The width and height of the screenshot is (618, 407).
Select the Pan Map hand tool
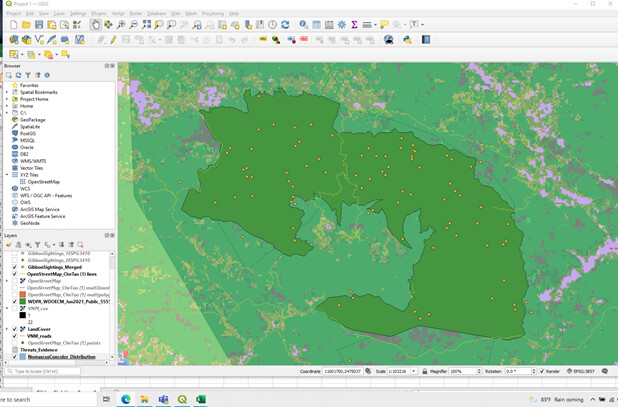click(95, 25)
